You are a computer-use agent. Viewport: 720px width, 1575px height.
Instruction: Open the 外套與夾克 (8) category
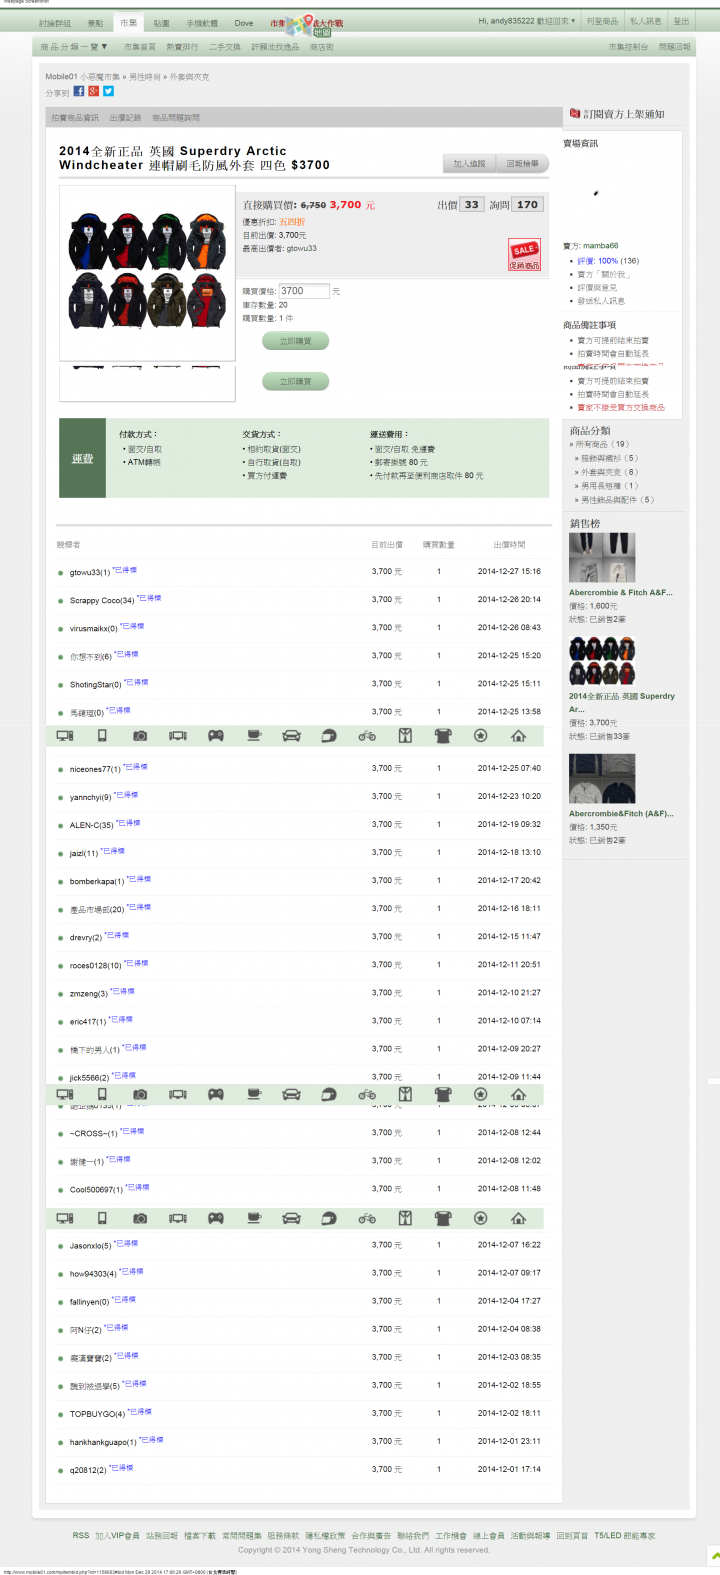pos(609,472)
